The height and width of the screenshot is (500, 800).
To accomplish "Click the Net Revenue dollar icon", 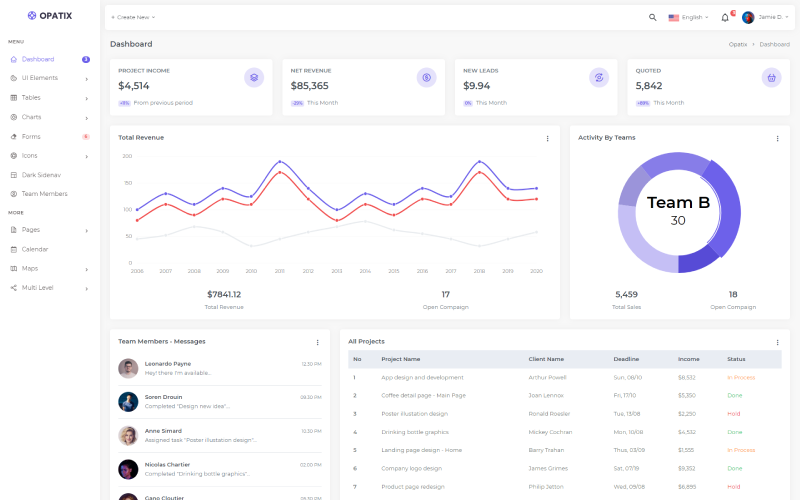I will tap(427, 77).
